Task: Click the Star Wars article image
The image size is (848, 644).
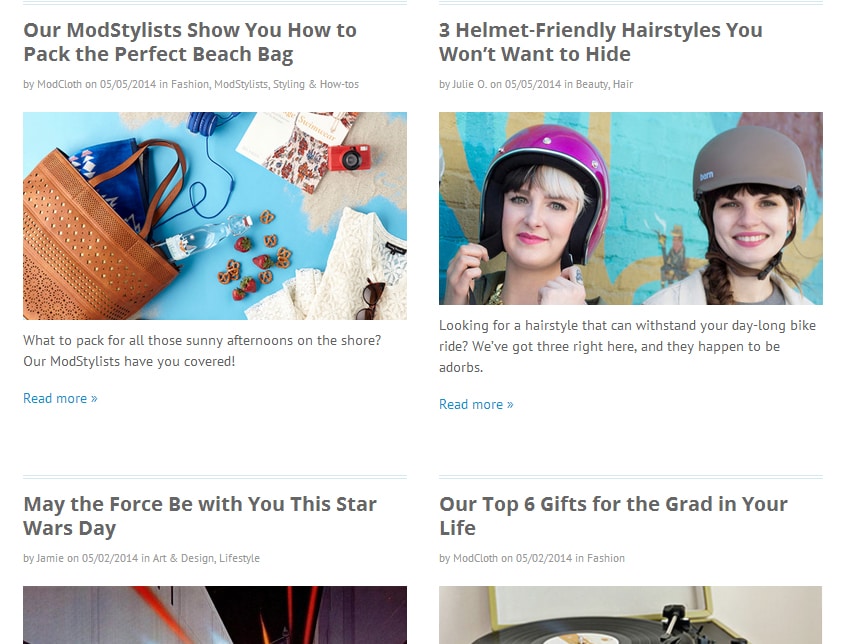Action: pyautogui.click(x=215, y=615)
